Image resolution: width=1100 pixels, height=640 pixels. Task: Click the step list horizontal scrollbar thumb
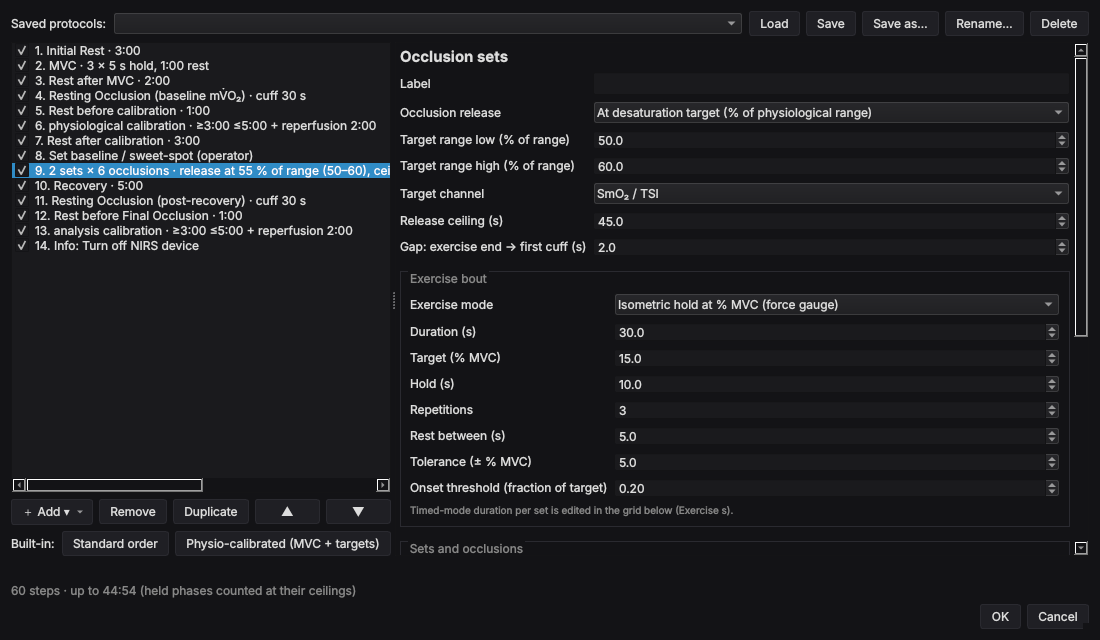click(x=114, y=485)
